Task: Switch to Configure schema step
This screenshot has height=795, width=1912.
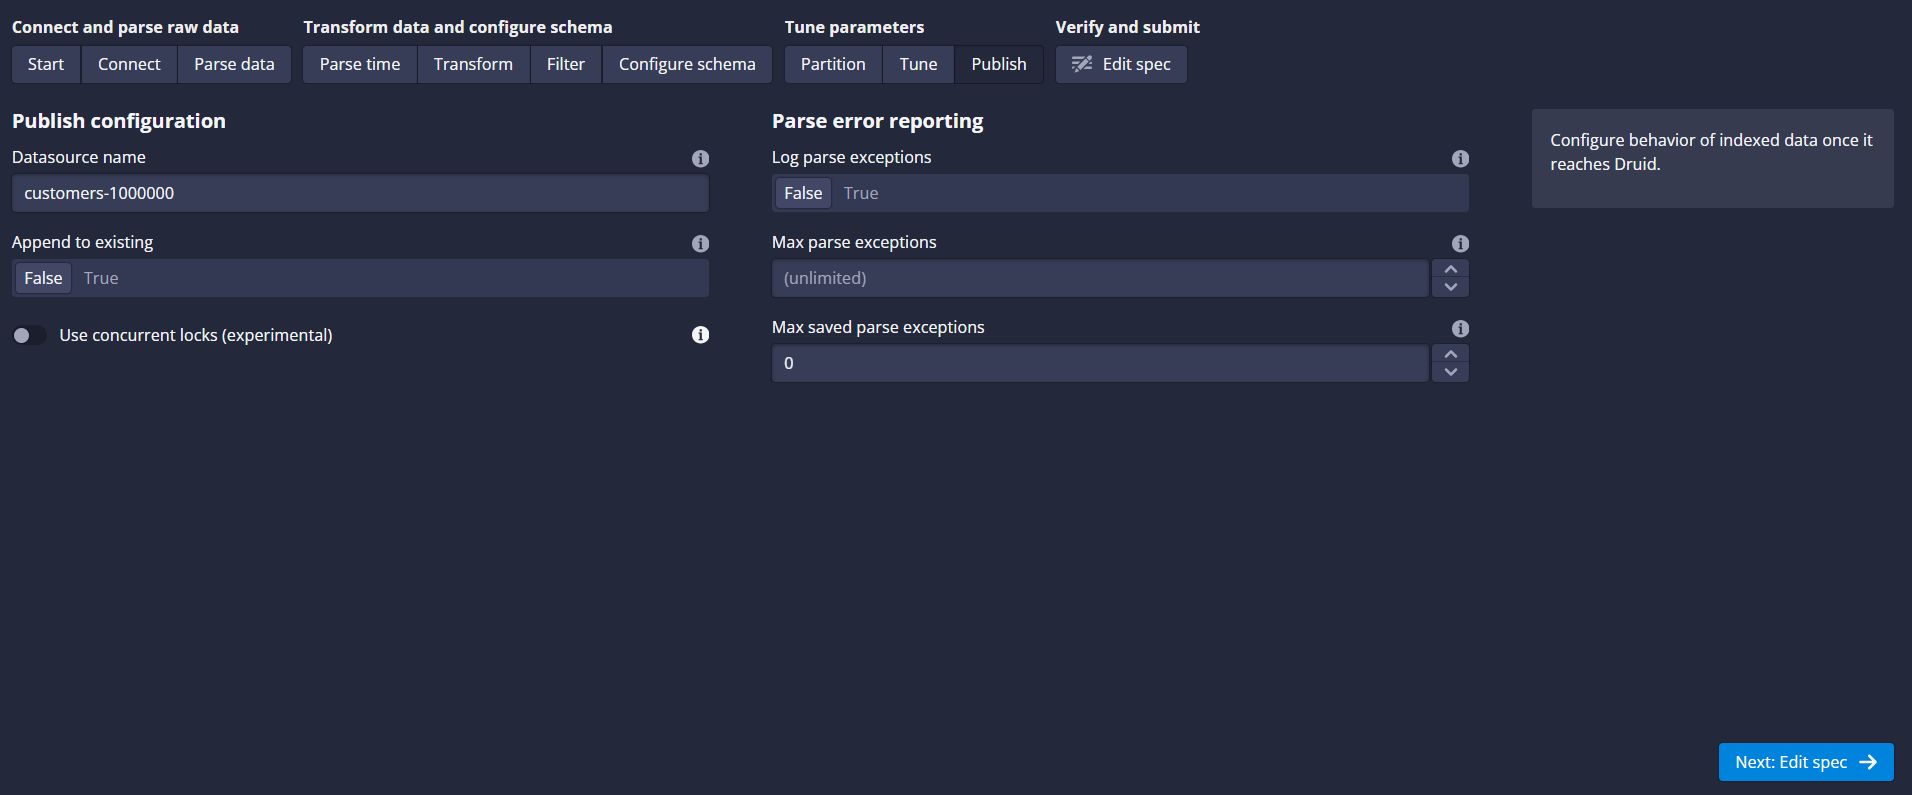Action: coord(687,64)
